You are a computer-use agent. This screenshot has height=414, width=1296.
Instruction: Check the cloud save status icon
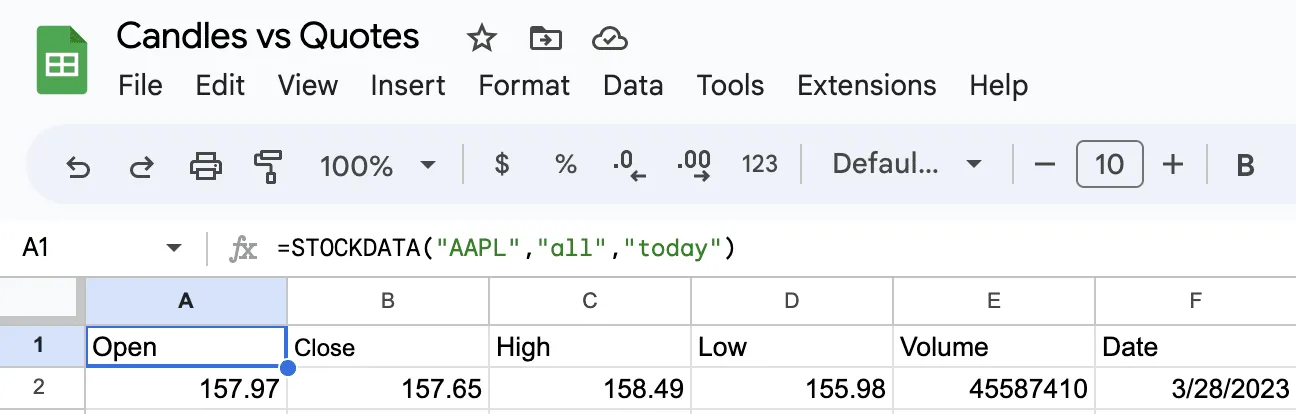[x=610, y=39]
